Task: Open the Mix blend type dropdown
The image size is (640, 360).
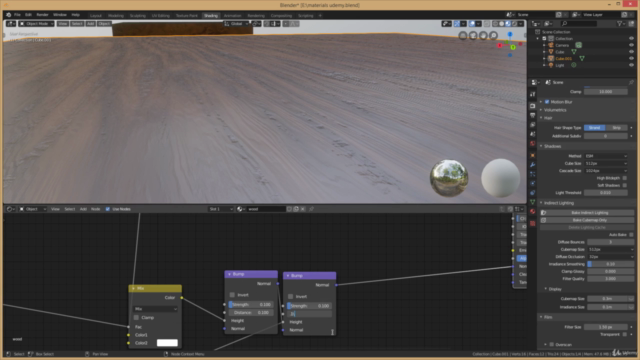Action: tap(155, 309)
